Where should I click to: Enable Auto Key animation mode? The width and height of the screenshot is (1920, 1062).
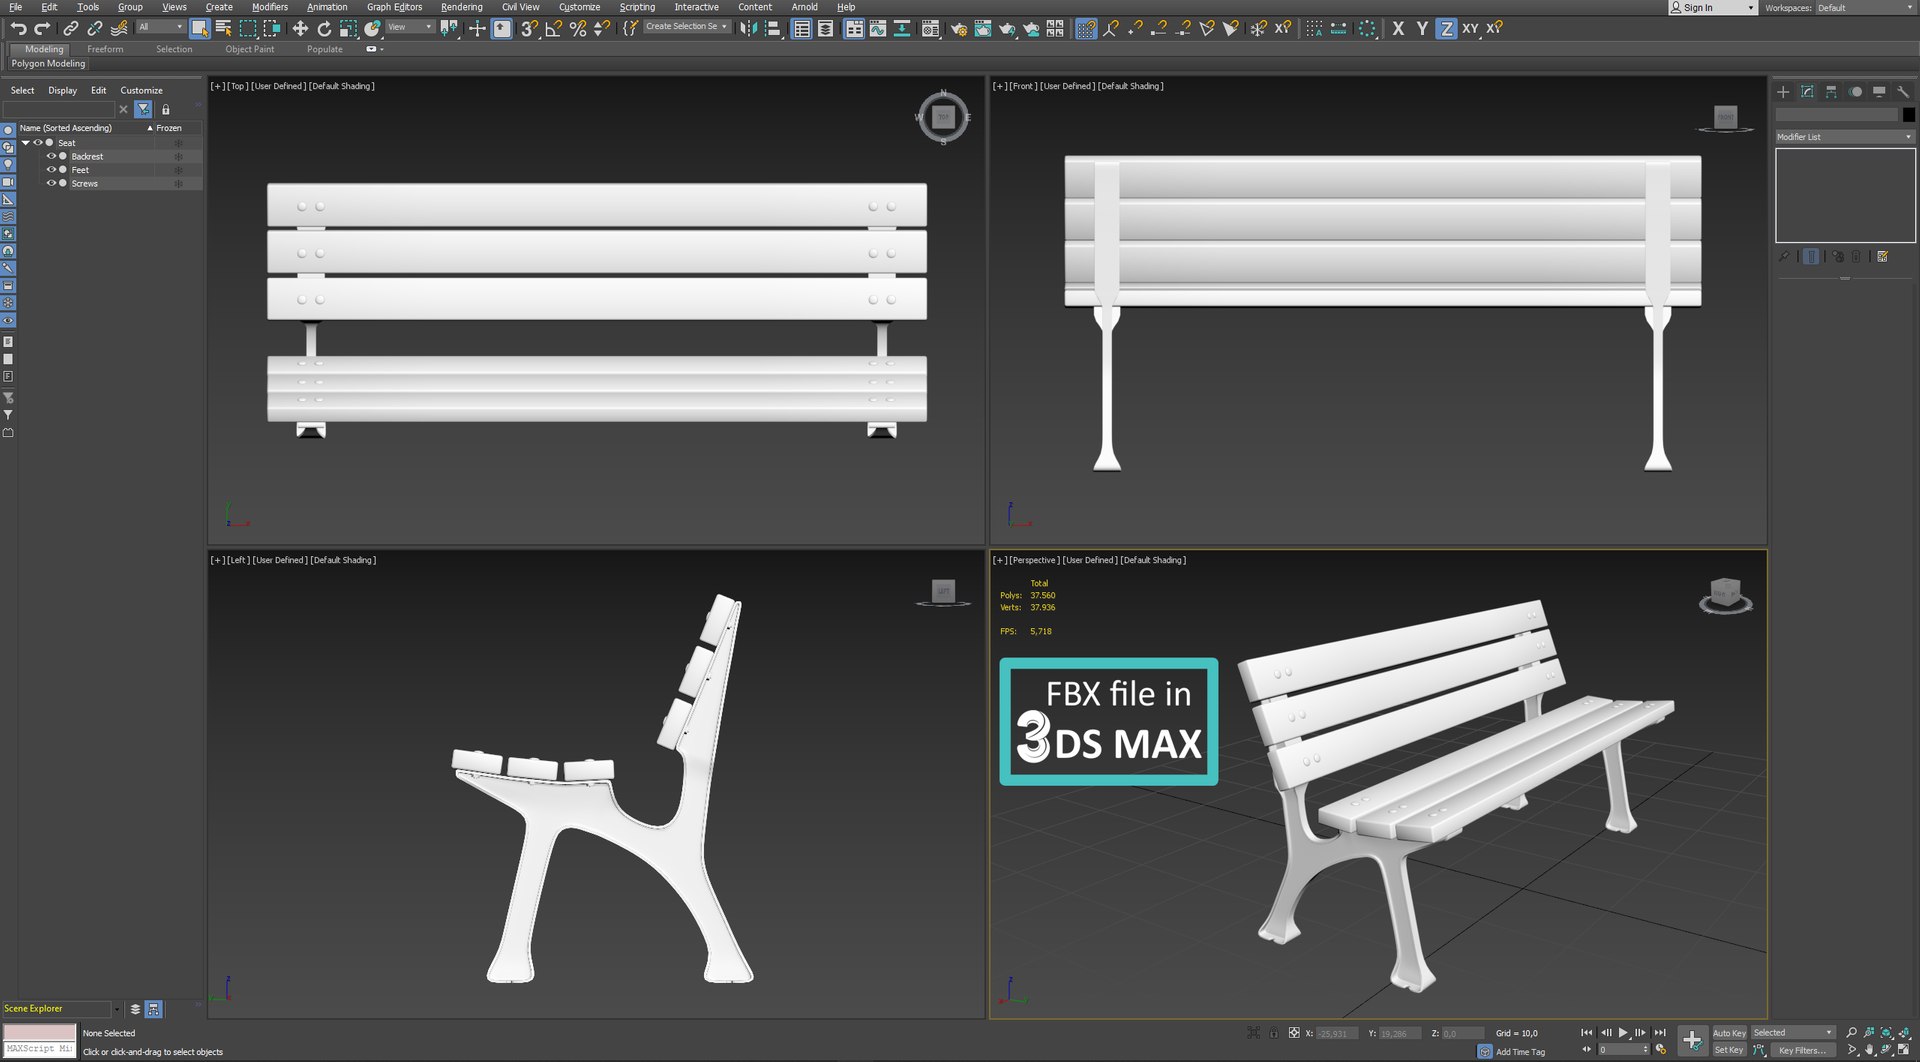coord(1729,1033)
